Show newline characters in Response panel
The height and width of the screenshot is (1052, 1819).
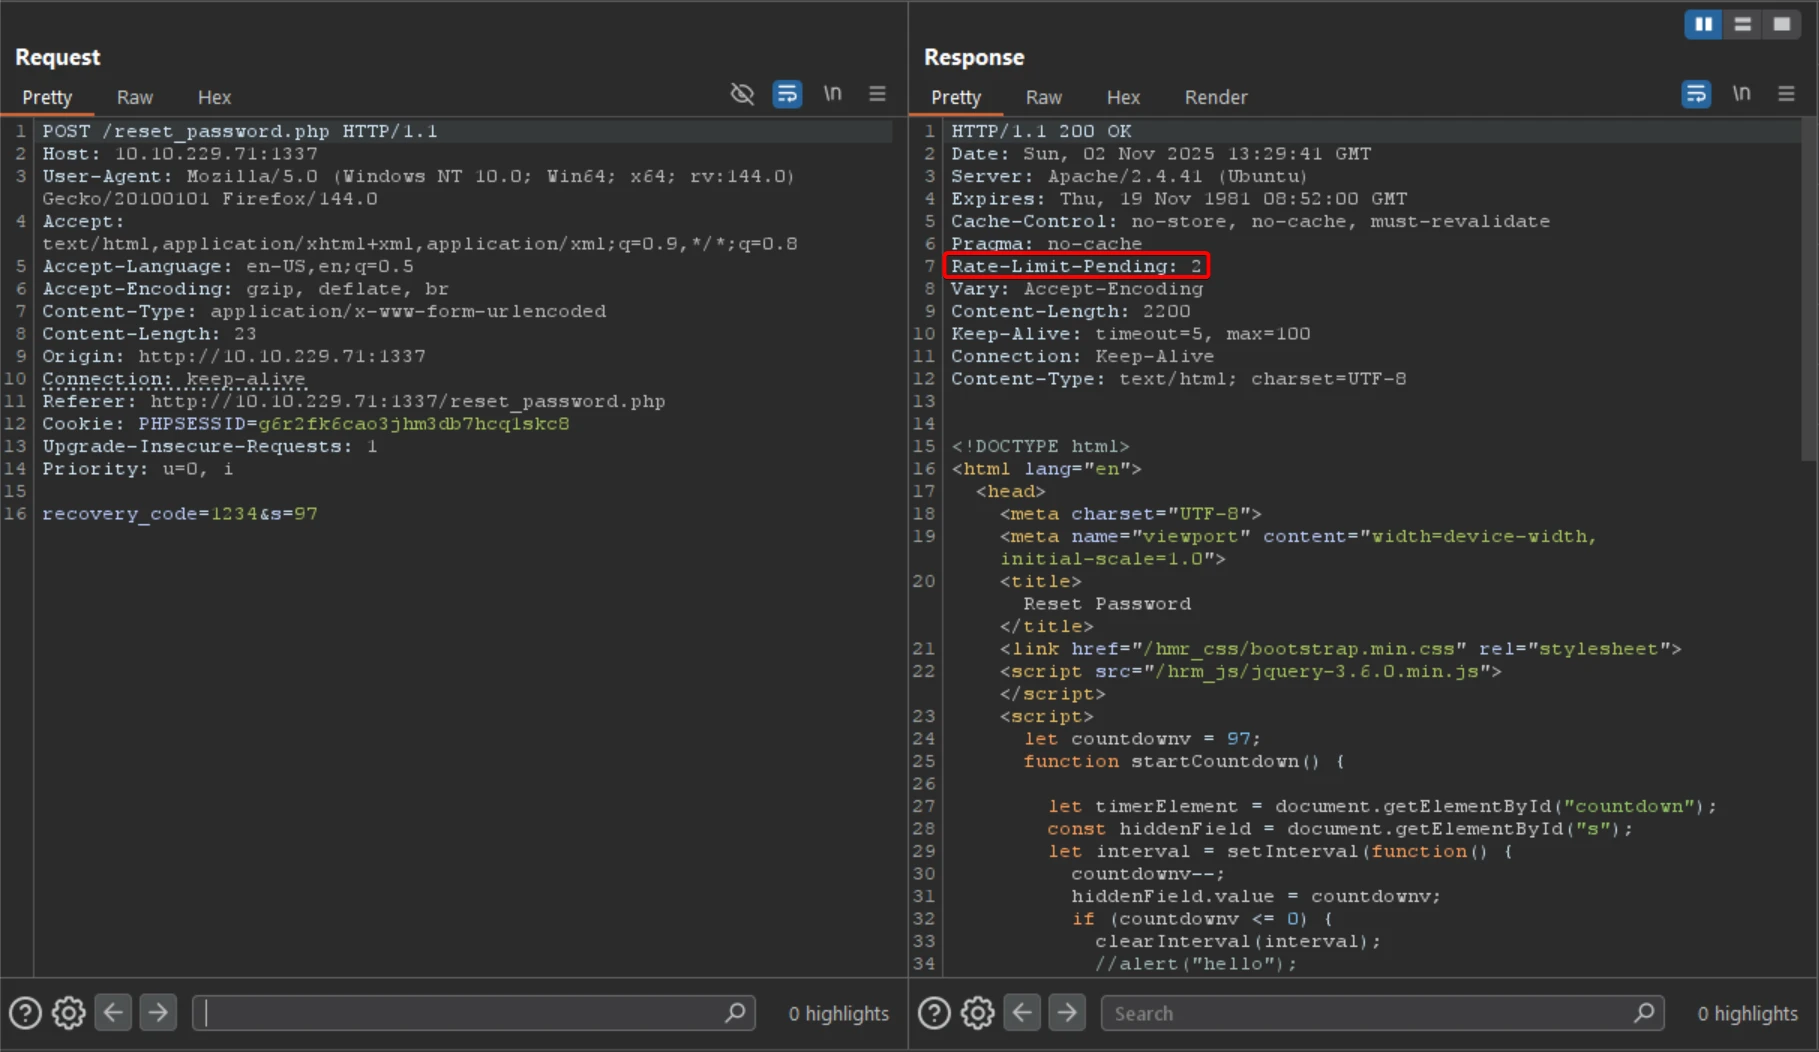click(1741, 94)
